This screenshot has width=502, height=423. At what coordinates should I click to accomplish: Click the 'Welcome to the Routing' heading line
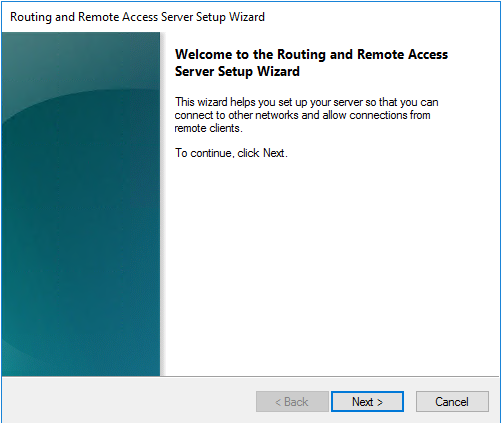click(x=311, y=54)
